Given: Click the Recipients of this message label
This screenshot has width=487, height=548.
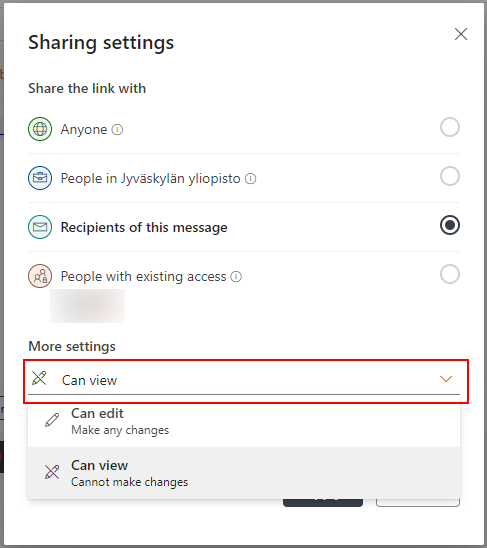Looking at the screenshot, I should pyautogui.click(x=144, y=228).
